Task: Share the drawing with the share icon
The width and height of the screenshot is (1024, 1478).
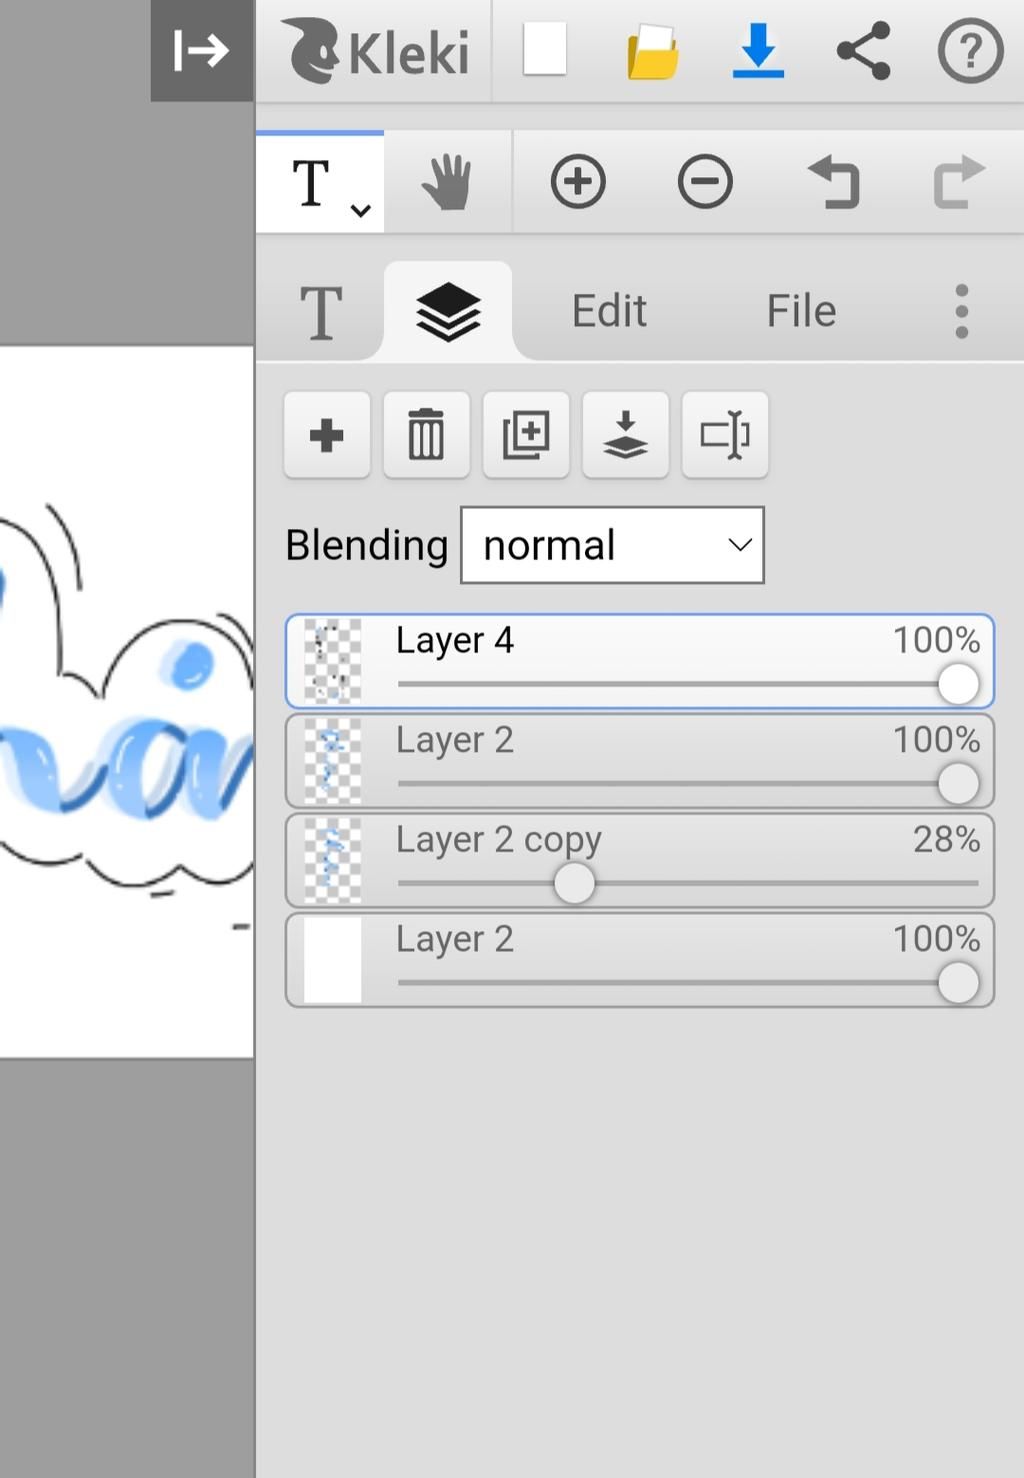Action: coord(863,51)
